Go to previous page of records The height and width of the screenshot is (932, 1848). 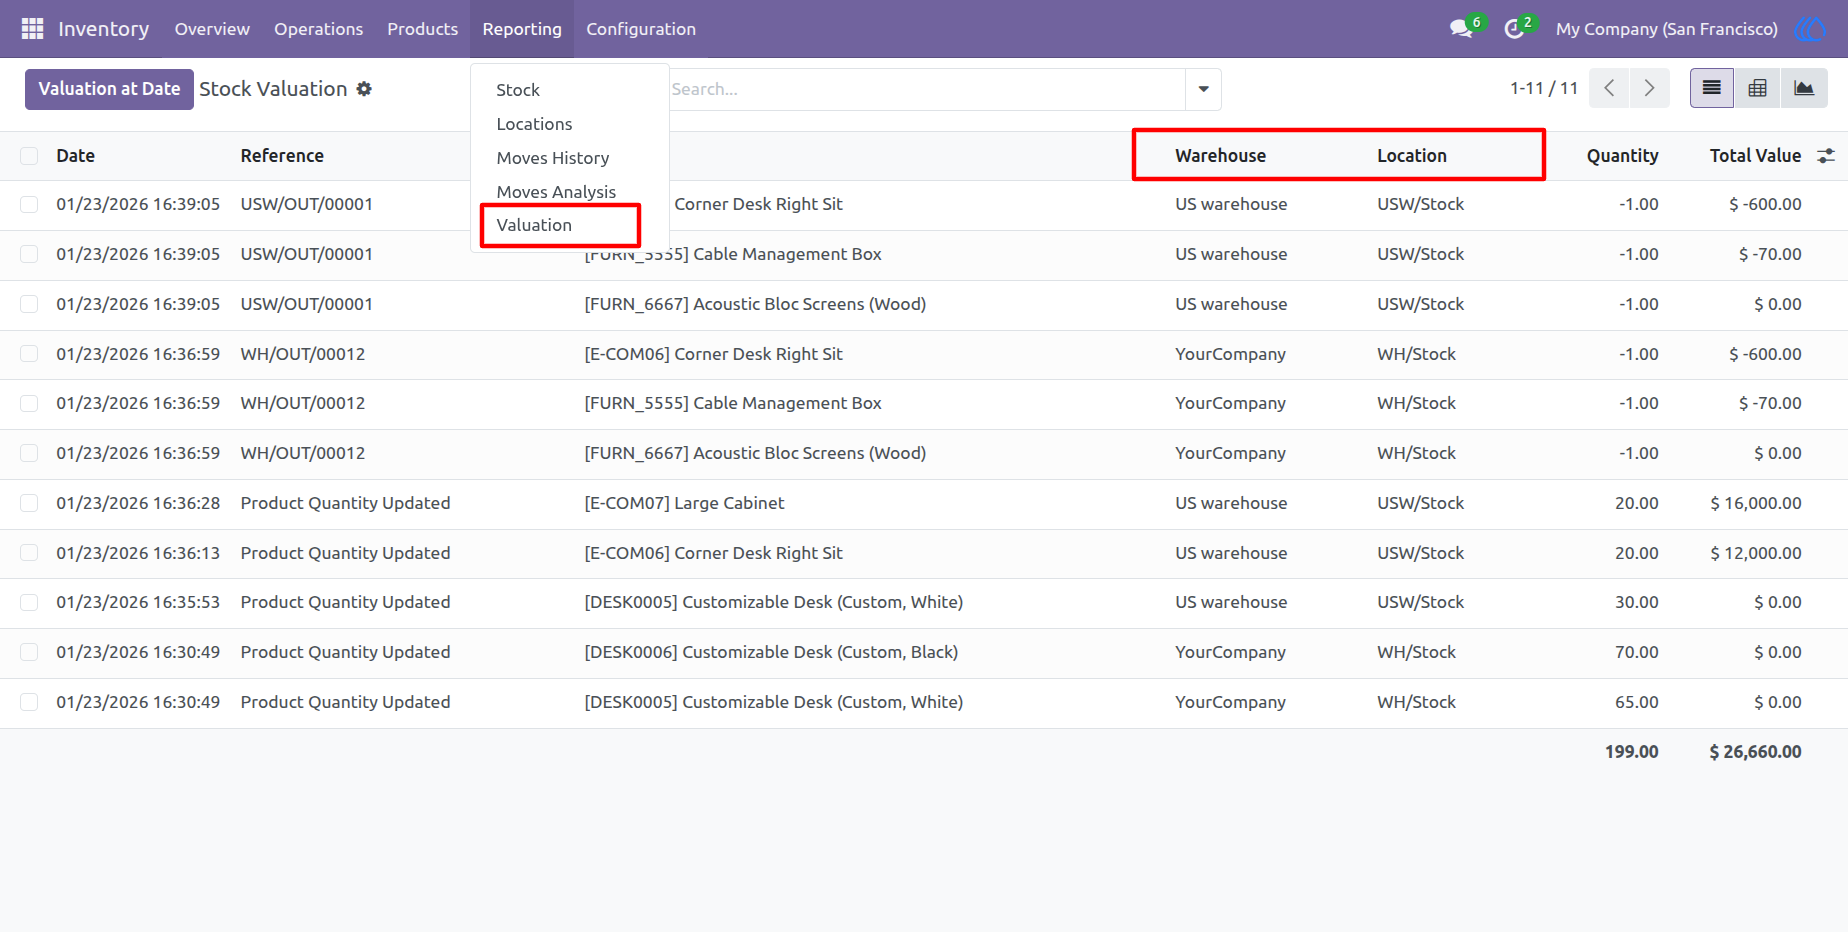(x=1609, y=89)
